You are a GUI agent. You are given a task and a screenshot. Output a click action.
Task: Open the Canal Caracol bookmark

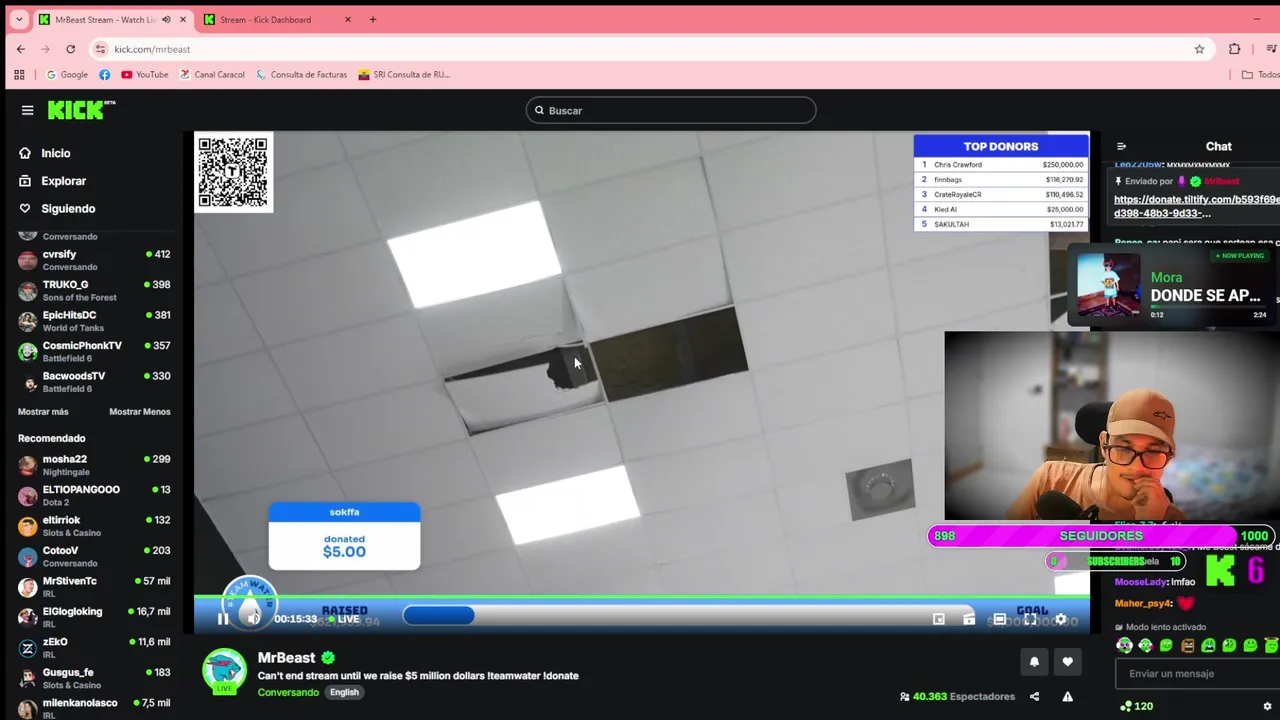pos(212,74)
